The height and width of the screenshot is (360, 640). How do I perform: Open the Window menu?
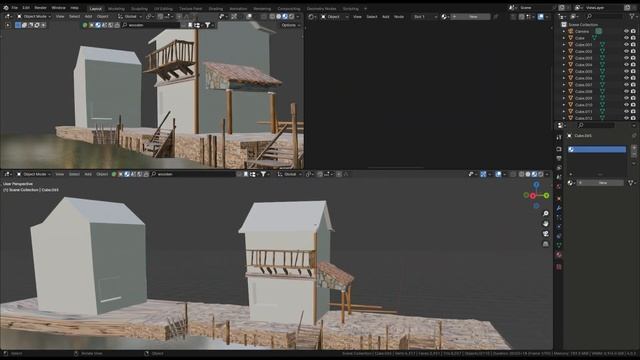(x=58, y=8)
